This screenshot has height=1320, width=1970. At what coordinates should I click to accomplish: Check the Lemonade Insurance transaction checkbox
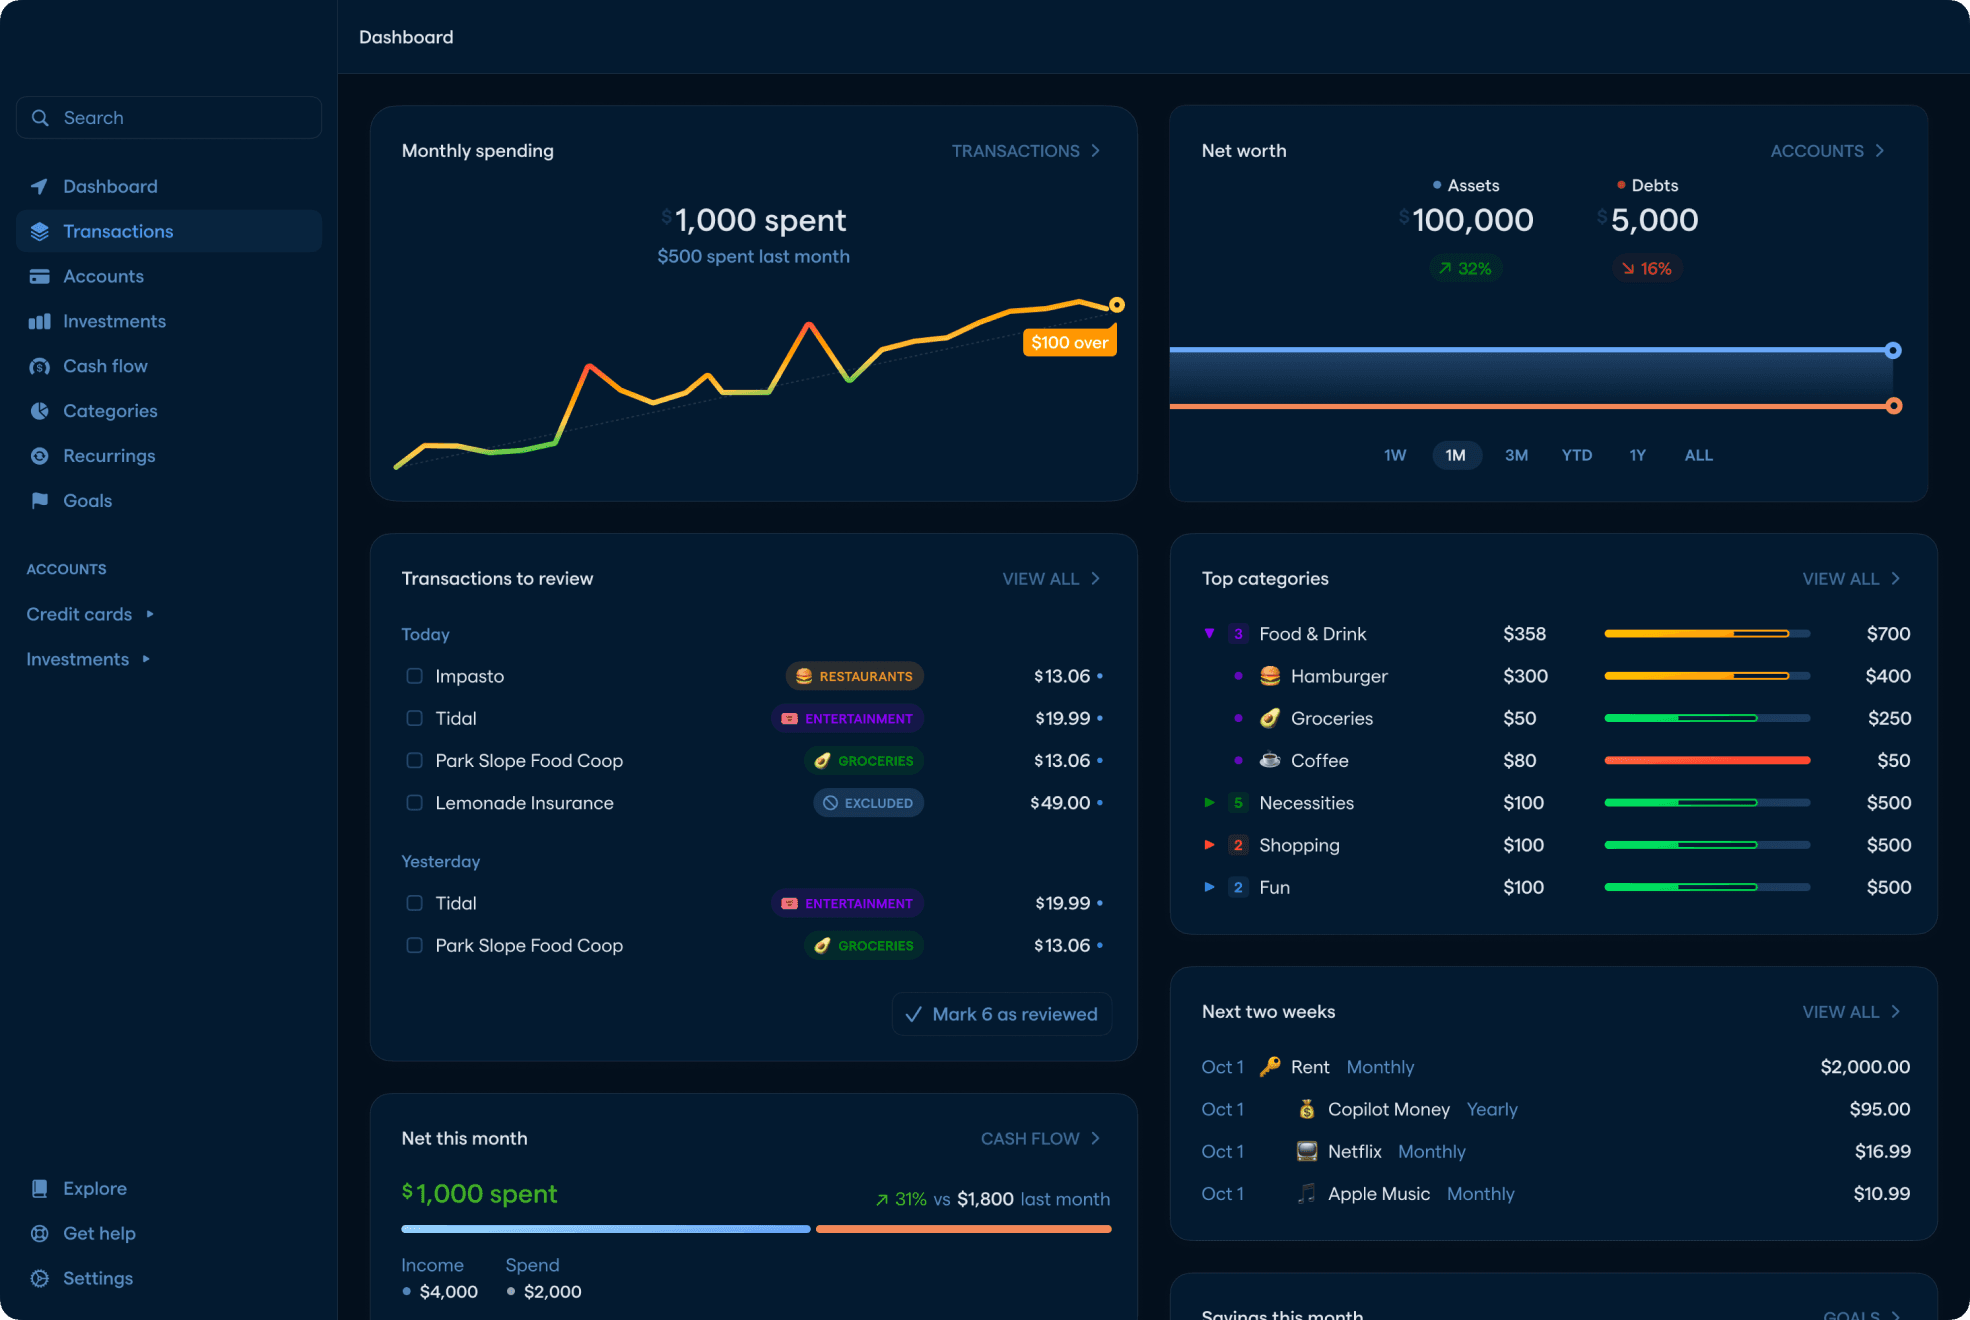[414, 803]
